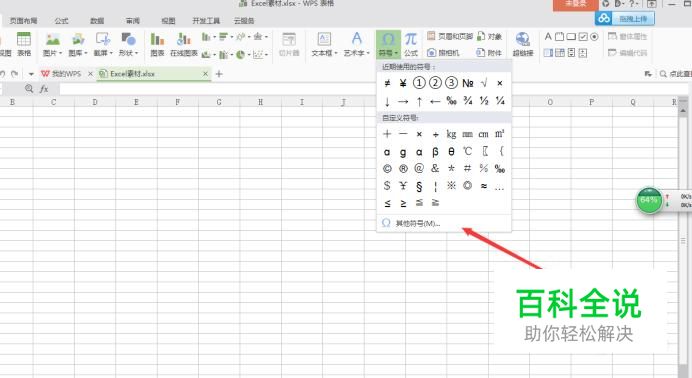Image resolution: width=692 pixels, height=378 pixels.
Task: Switch to the 数据 ribbon tab
Action: click(x=97, y=21)
